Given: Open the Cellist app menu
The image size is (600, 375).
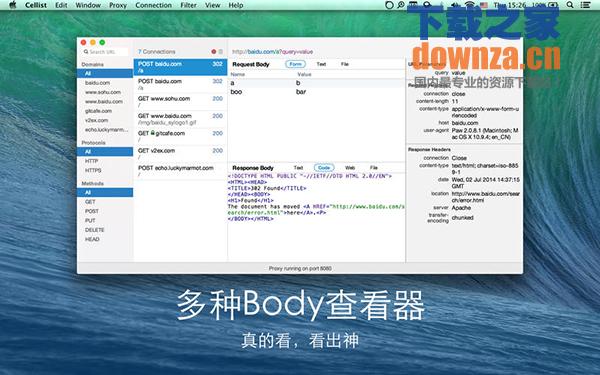Looking at the screenshot, I should 36,5.
